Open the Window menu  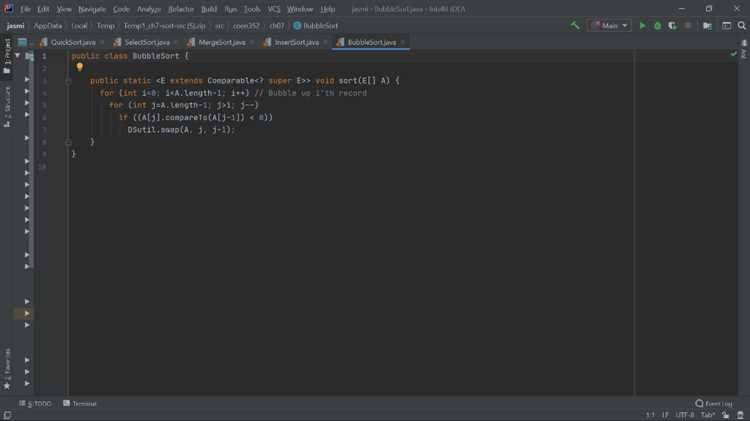[x=300, y=9]
